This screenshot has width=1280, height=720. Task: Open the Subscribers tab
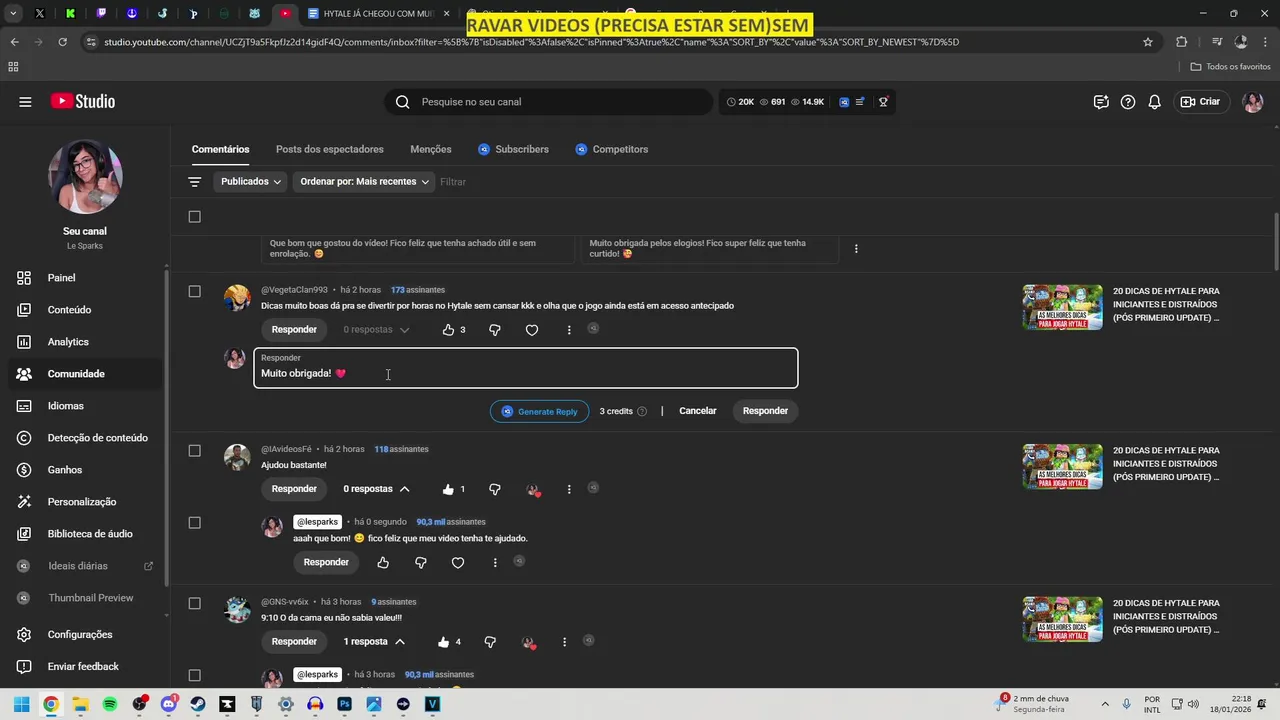513,149
